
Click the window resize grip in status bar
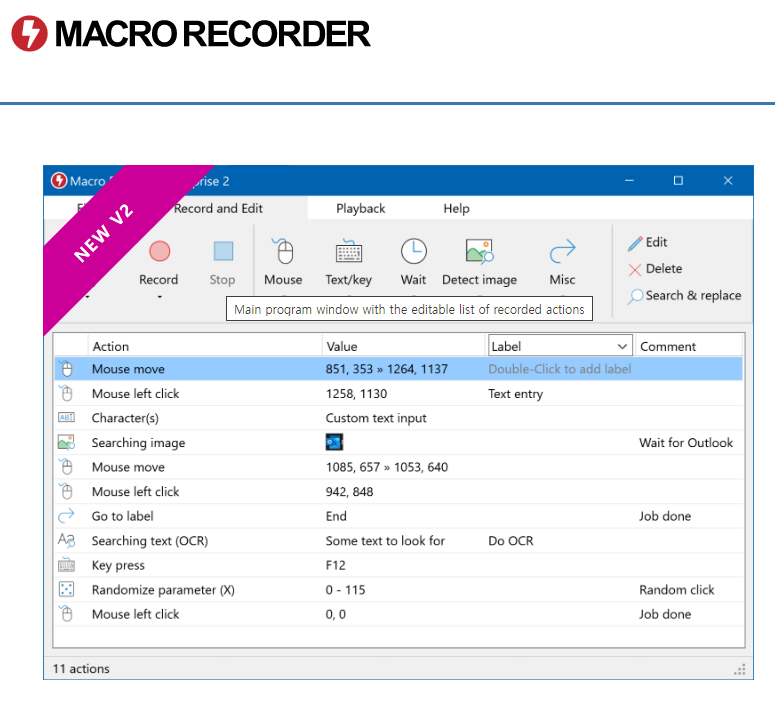[x=739, y=670]
